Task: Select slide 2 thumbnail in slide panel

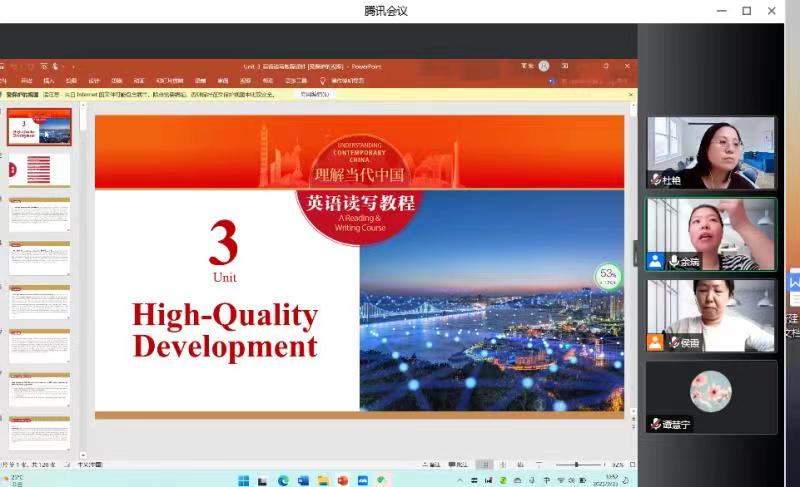Action: 39,170
